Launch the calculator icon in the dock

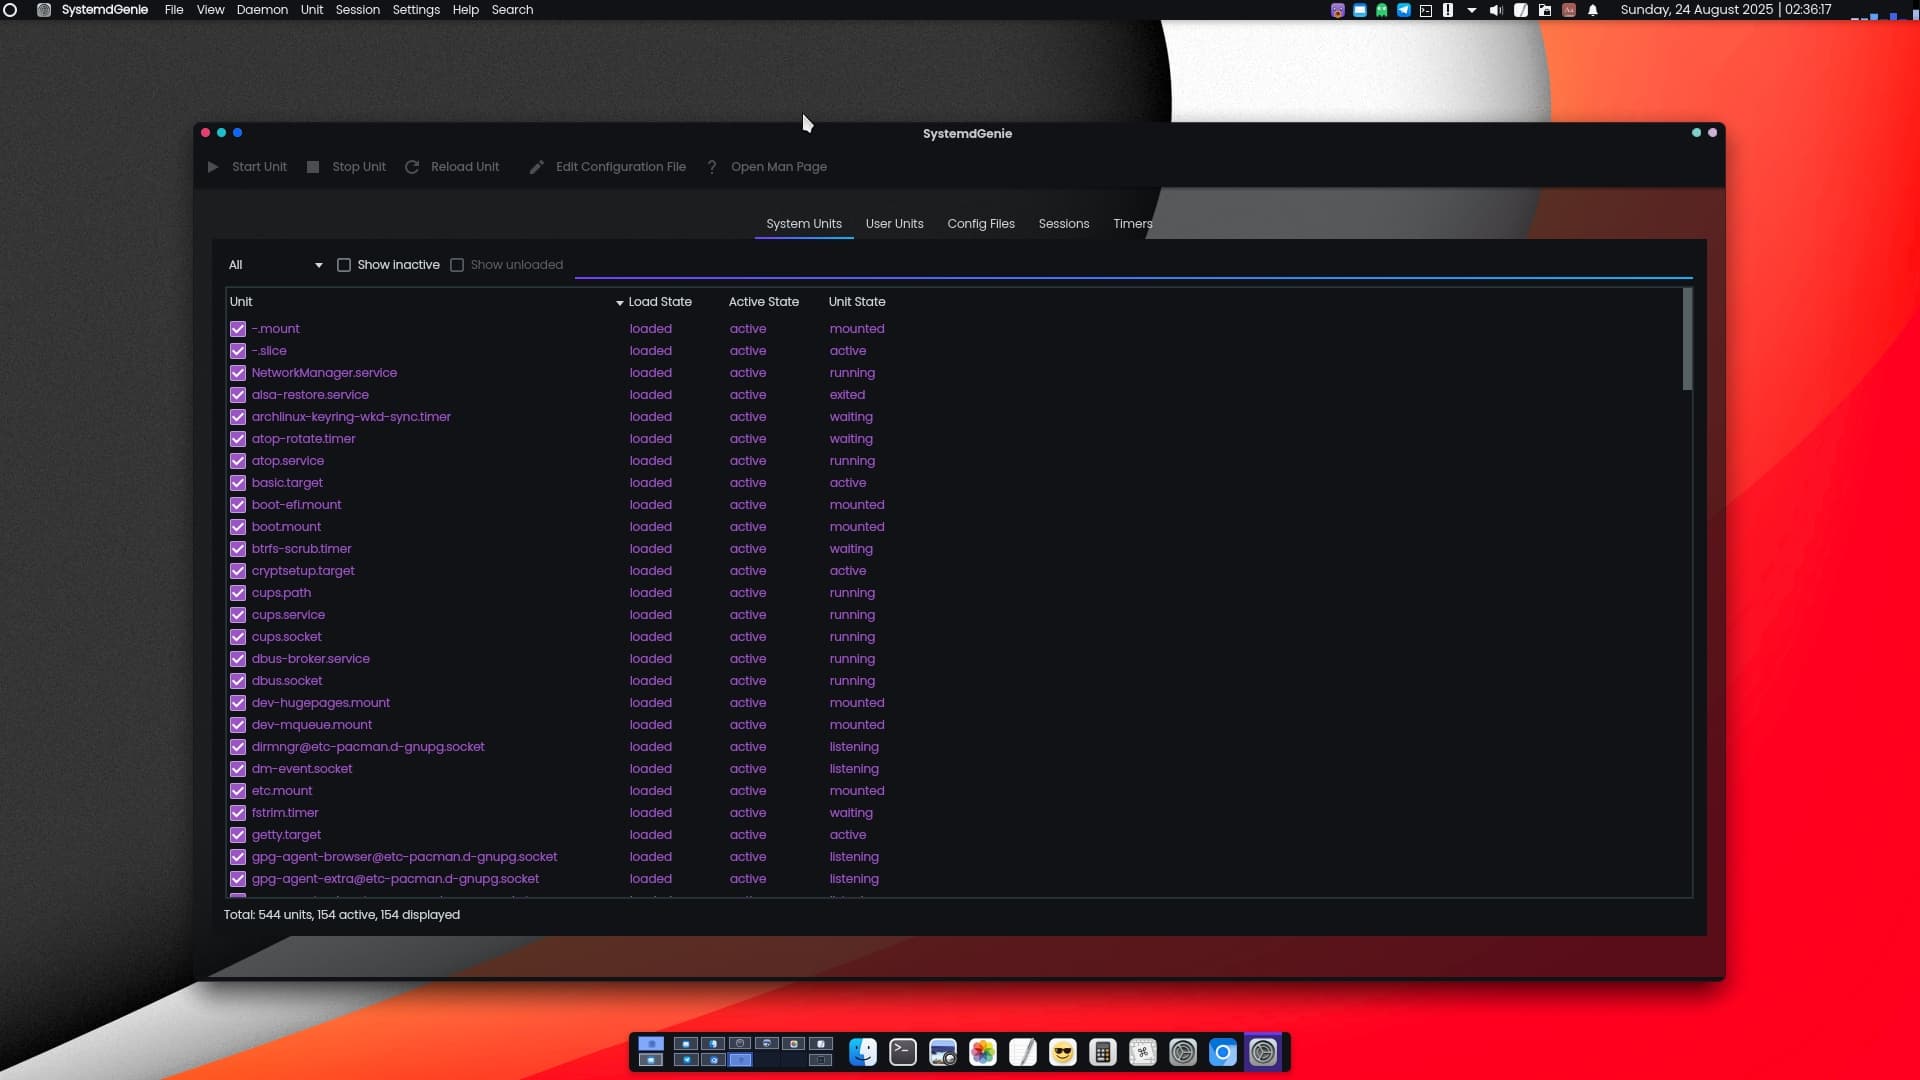1103,1052
